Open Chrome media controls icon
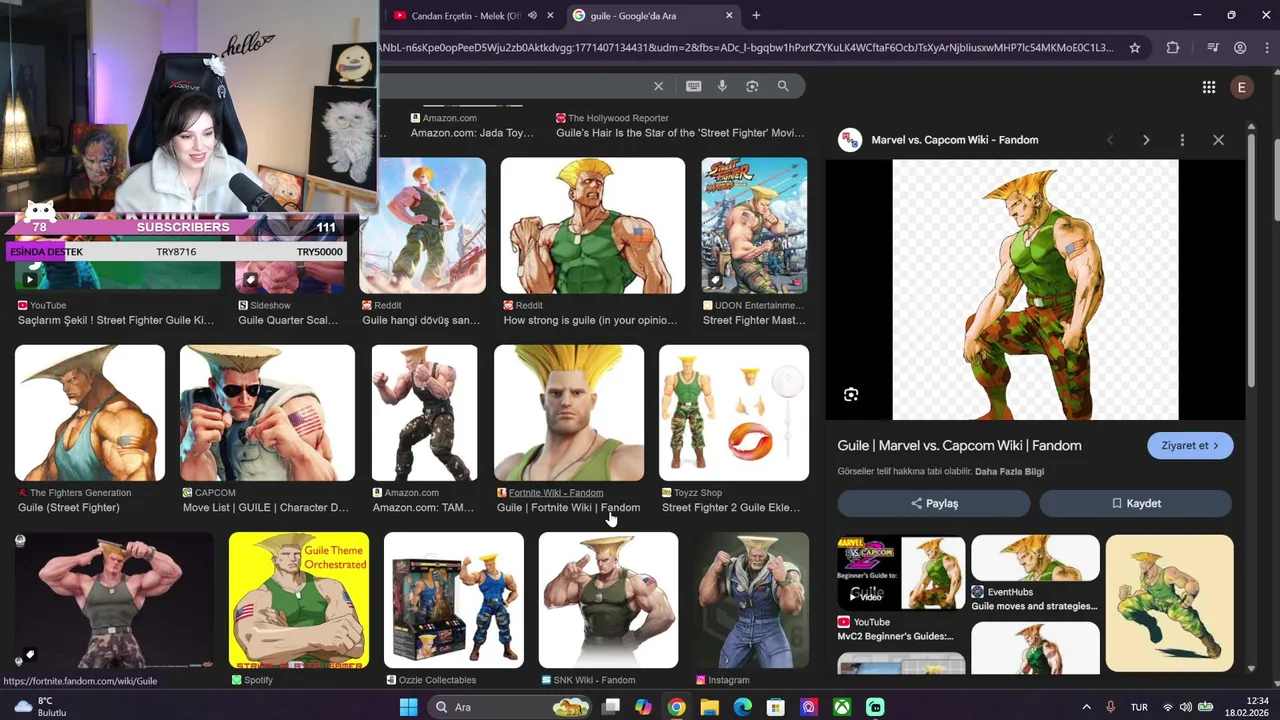1280x720 pixels. [x=1213, y=47]
